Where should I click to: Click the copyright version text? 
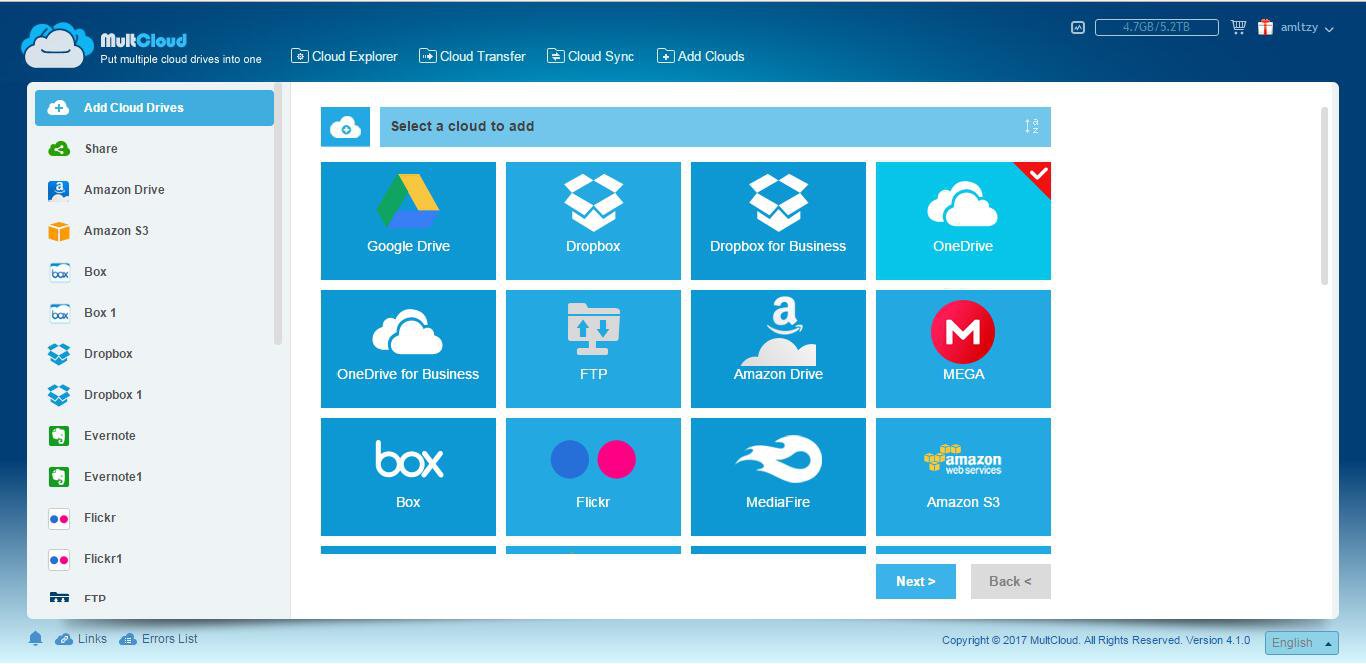pos(1096,640)
